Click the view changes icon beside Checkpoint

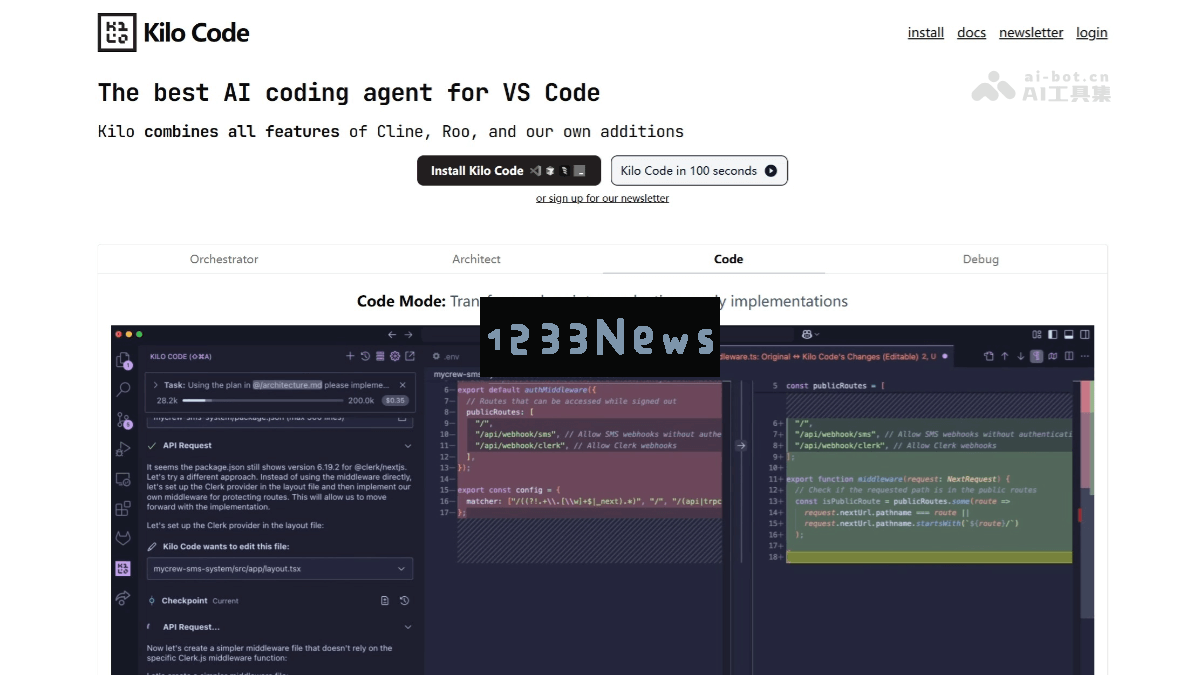tap(385, 601)
